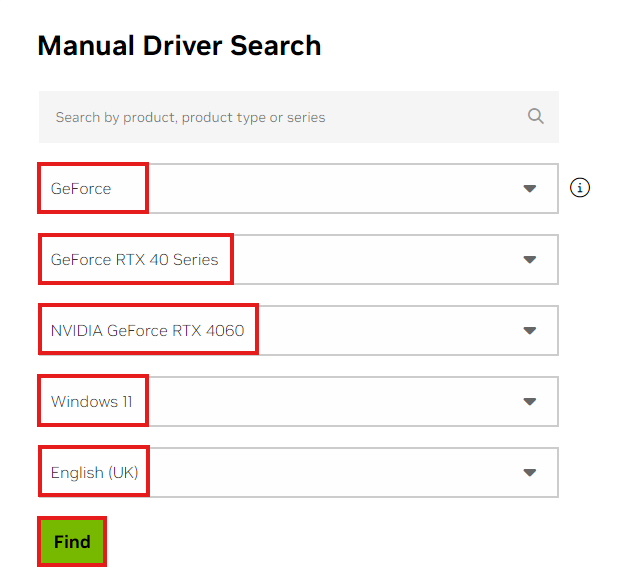
Task: Open the Windows 11 operating system dropdown
Action: [298, 401]
